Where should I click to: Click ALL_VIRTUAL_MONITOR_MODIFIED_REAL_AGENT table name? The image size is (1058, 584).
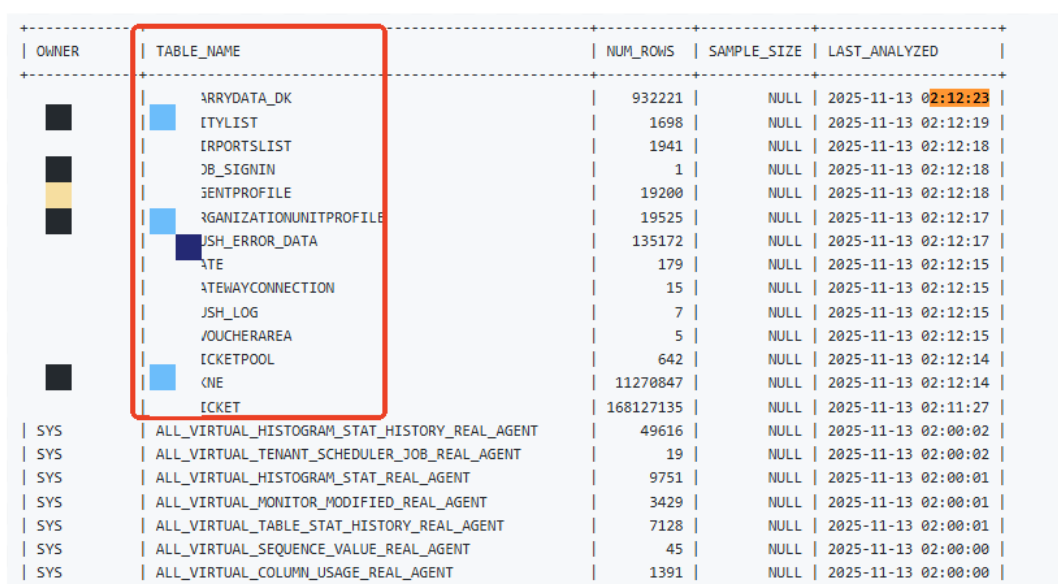[321, 502]
